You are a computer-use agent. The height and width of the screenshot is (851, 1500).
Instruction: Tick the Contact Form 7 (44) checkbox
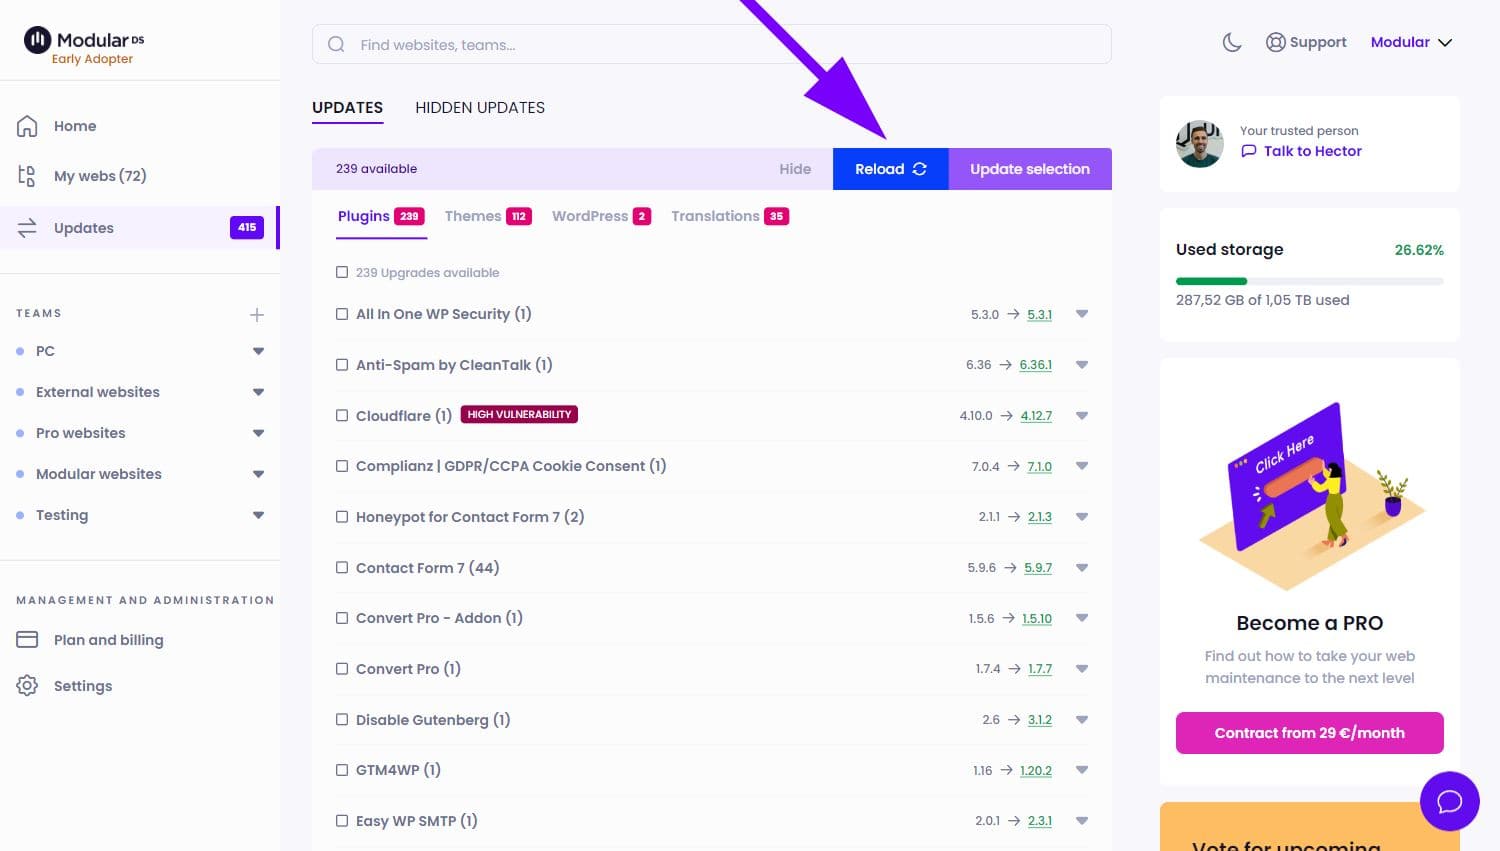(342, 567)
